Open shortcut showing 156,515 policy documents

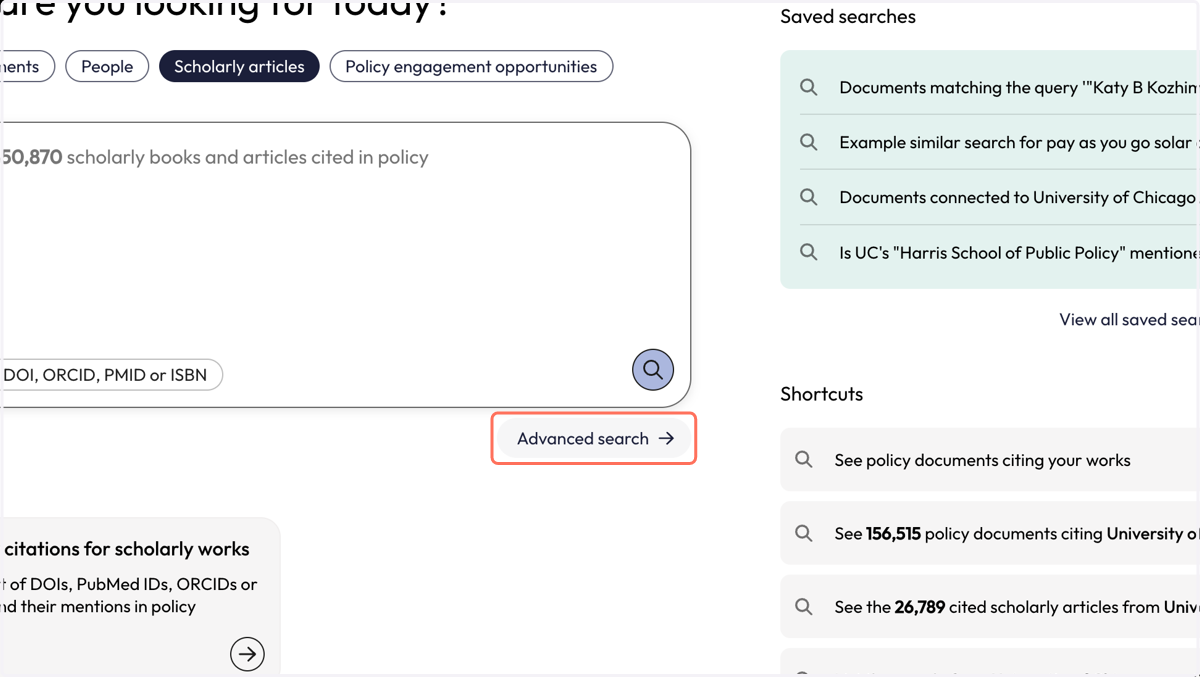(990, 533)
